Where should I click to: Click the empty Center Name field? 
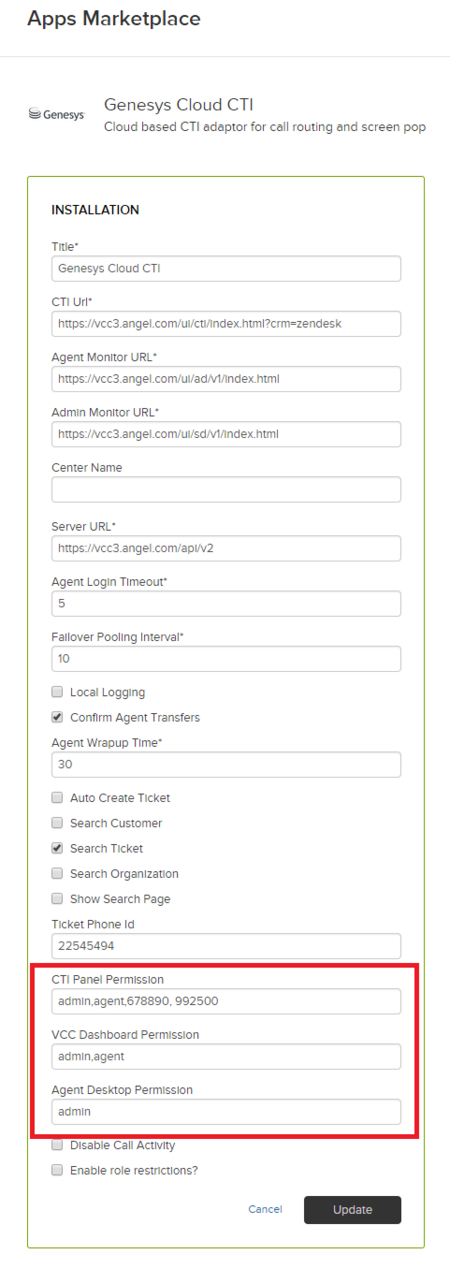pyautogui.click(x=226, y=489)
